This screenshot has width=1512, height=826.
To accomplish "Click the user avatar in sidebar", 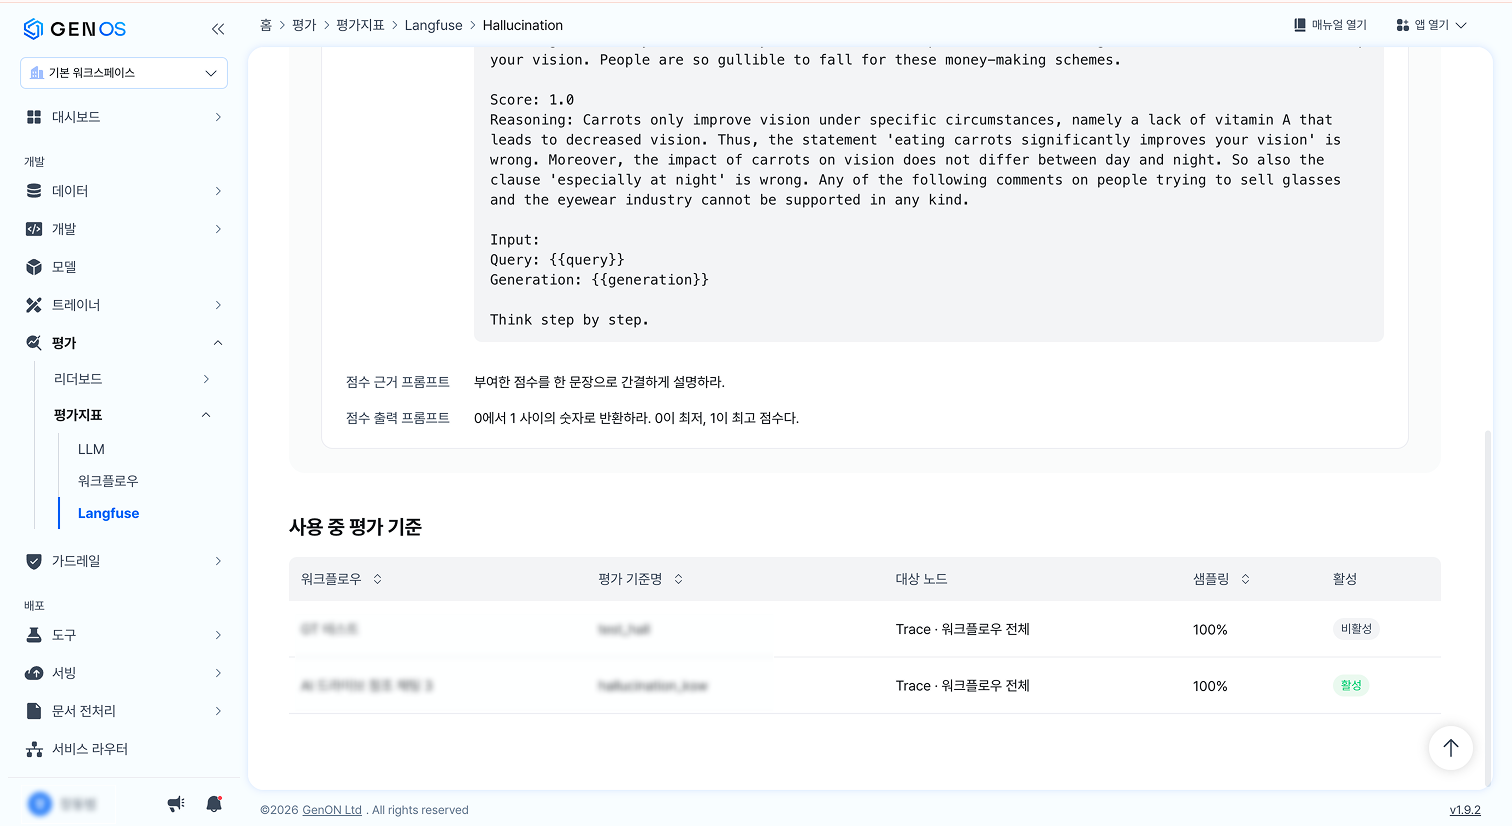I will pos(39,803).
